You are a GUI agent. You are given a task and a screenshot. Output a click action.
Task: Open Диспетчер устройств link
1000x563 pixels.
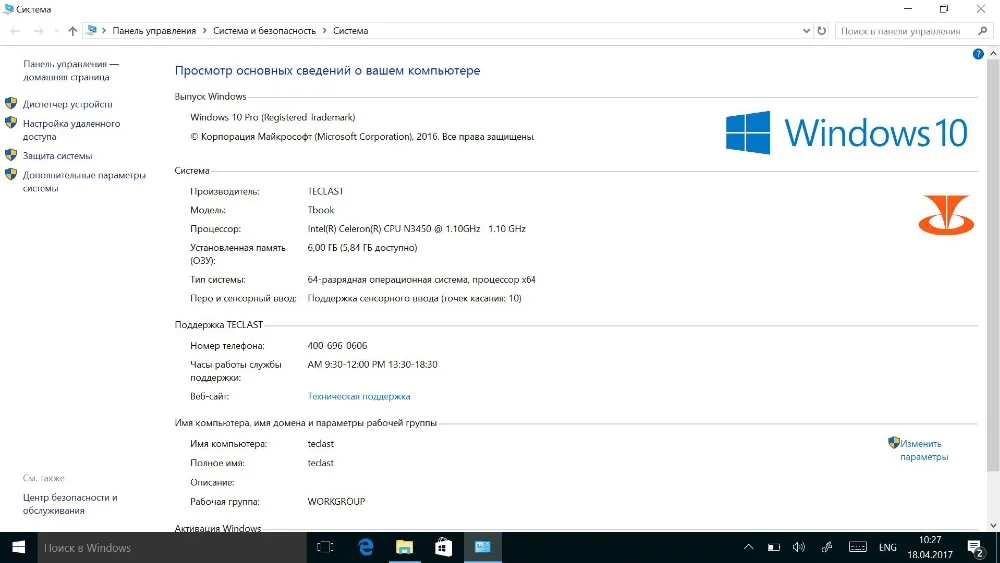click(68, 104)
